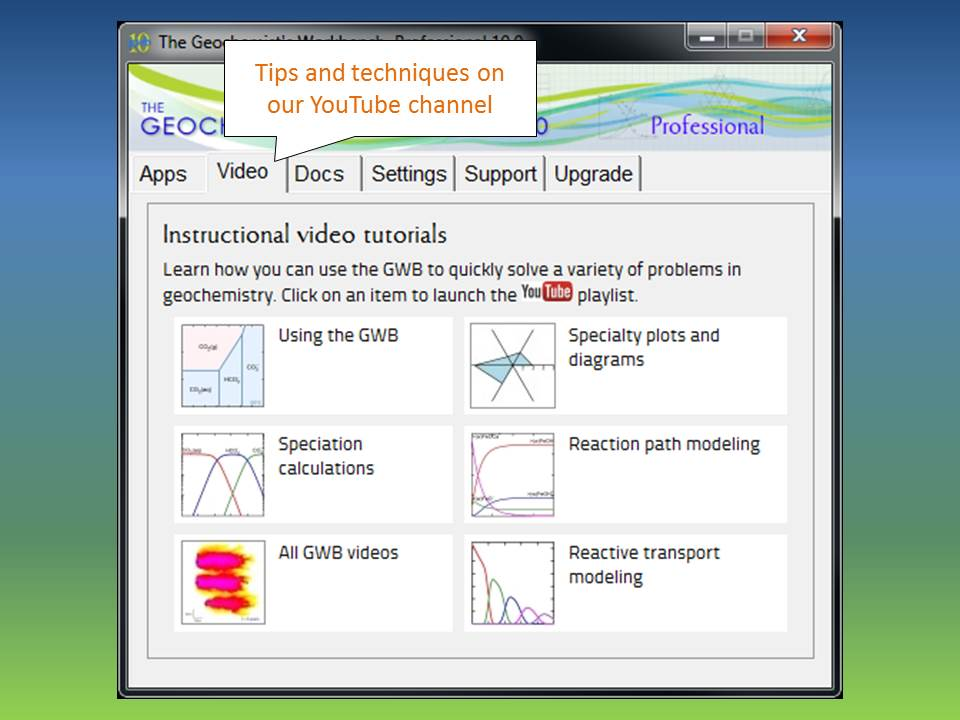Click the Instructional video tutorials heading
The height and width of the screenshot is (720, 960).
pyautogui.click(x=304, y=234)
